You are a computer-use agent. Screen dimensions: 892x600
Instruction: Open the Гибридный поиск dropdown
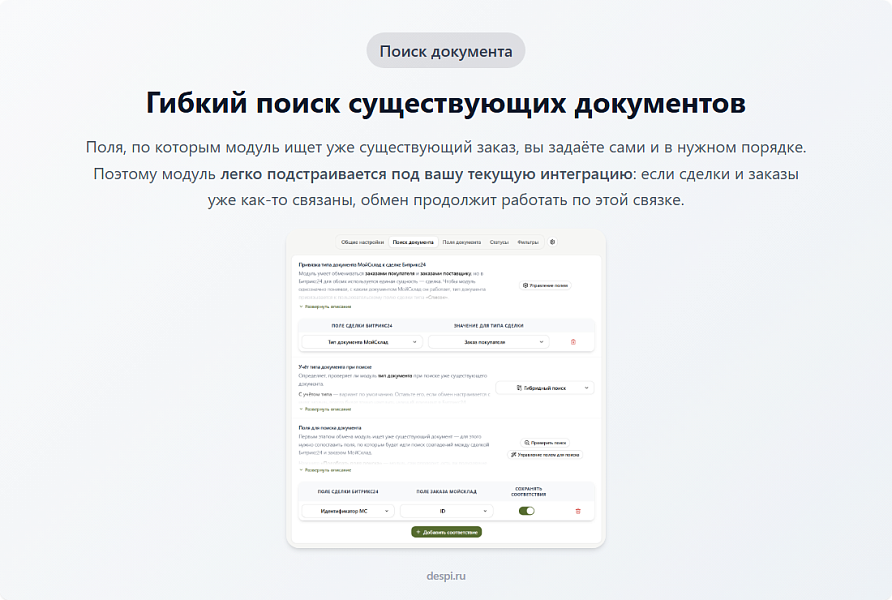(x=545, y=388)
